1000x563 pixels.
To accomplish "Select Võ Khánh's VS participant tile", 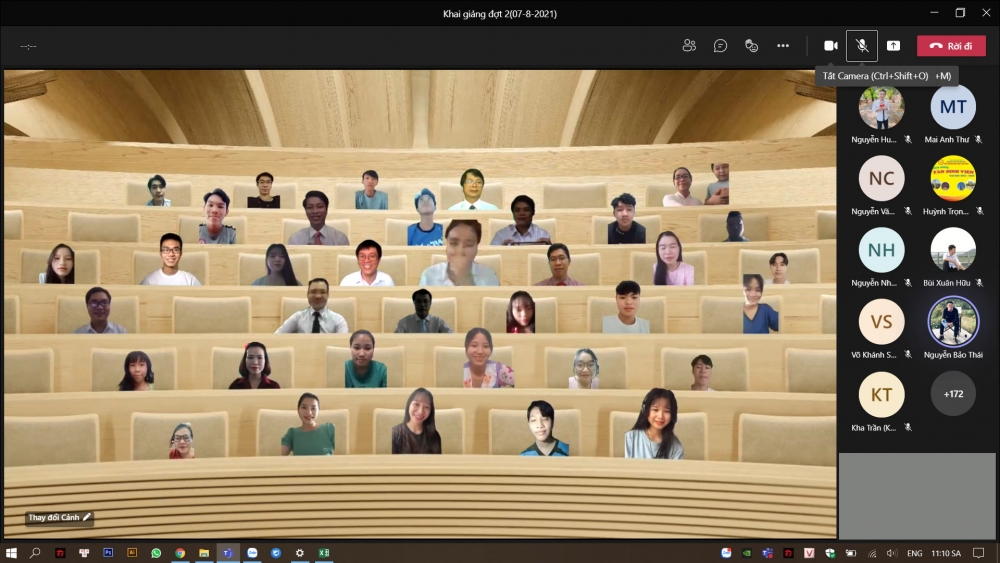I will 881,322.
